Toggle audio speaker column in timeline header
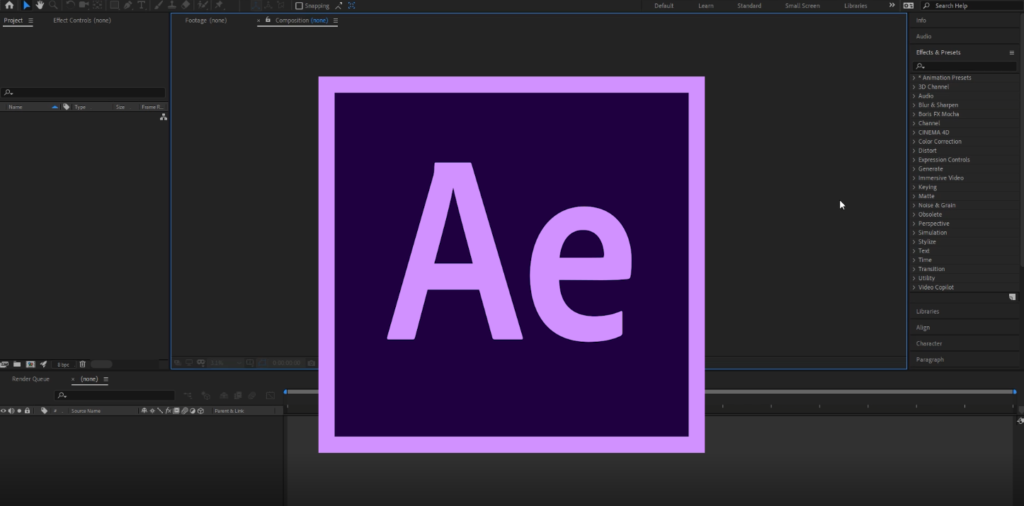Viewport: 1024px width, 506px height. coord(11,411)
